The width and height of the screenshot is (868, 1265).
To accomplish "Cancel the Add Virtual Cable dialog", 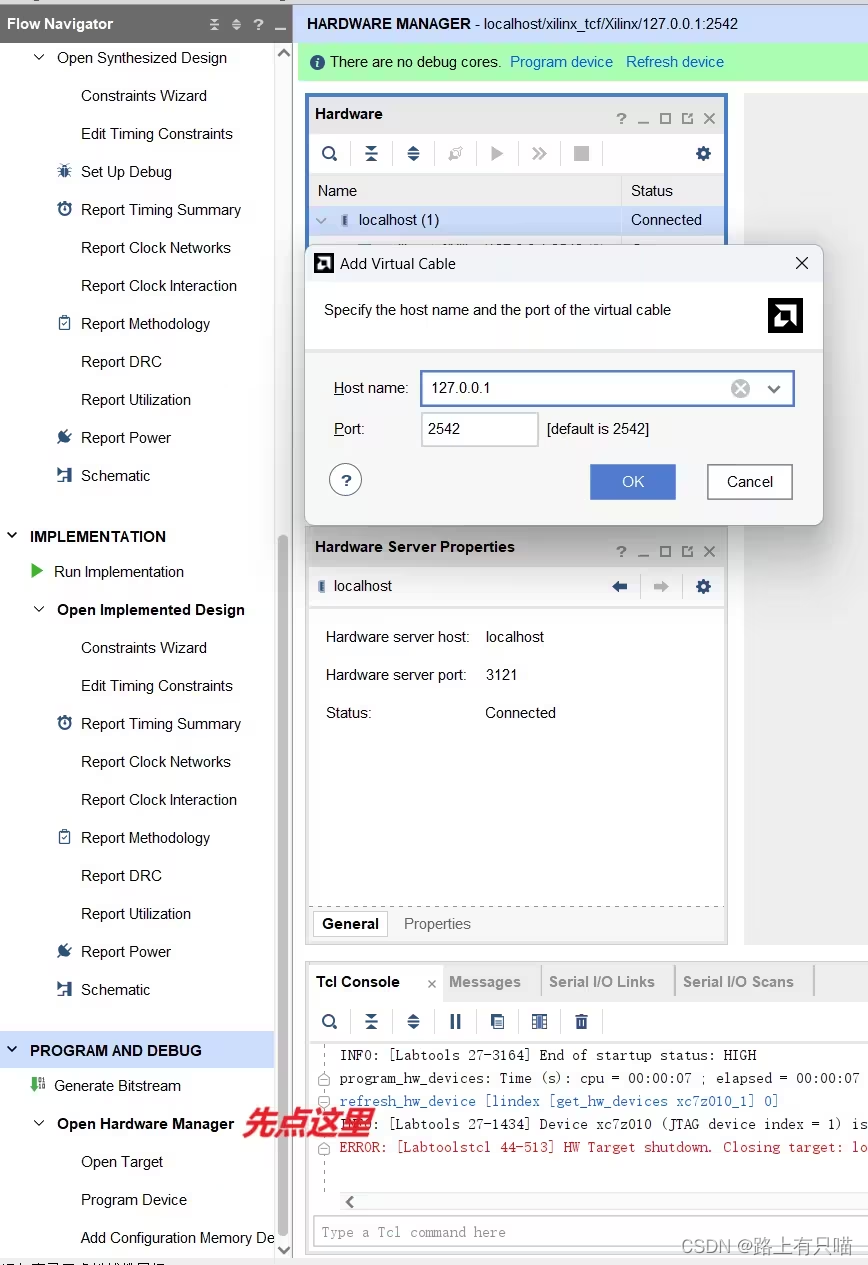I will tap(750, 482).
